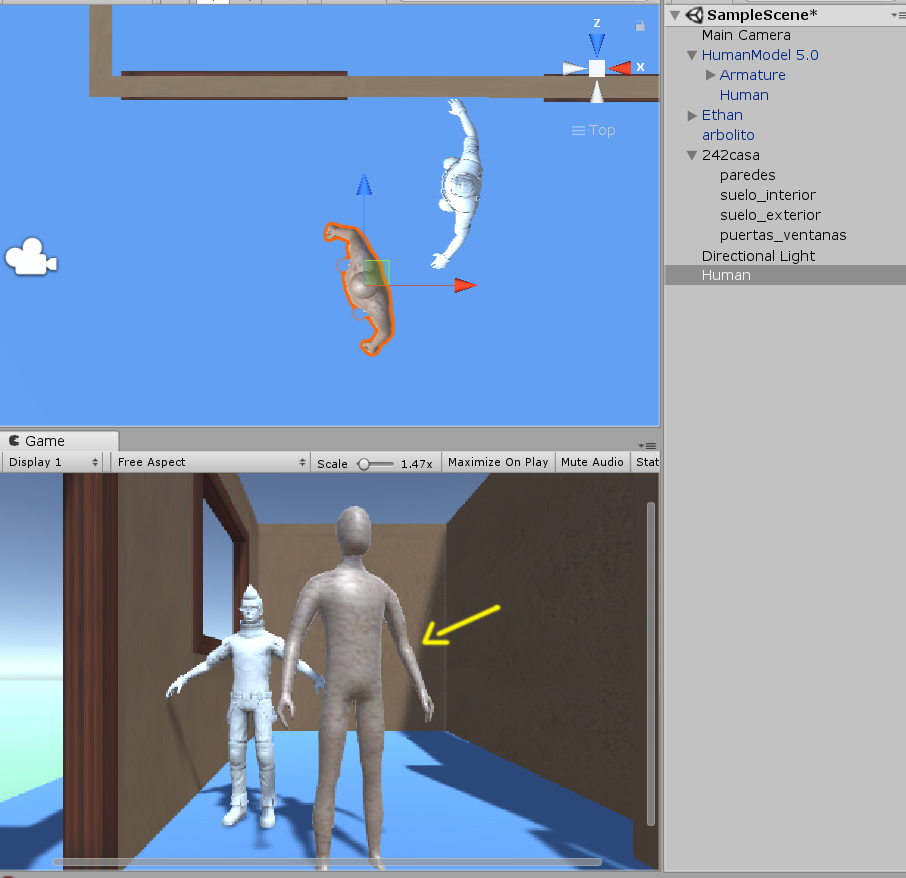Image resolution: width=906 pixels, height=878 pixels.
Task: Toggle Maximize On Play
Action: point(498,462)
